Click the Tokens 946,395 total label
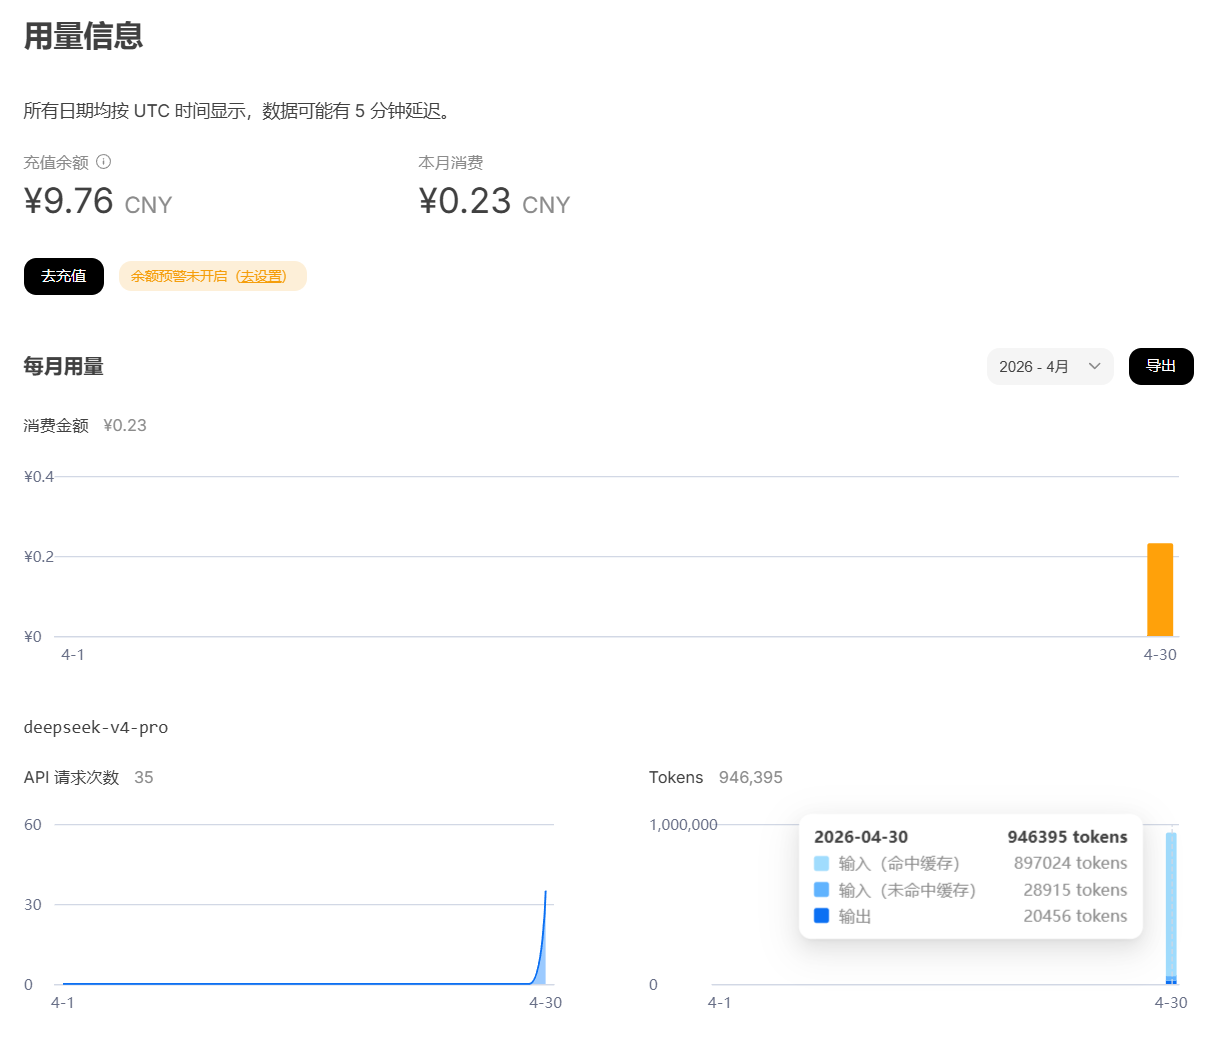The width and height of the screenshot is (1215, 1038). coord(715,777)
